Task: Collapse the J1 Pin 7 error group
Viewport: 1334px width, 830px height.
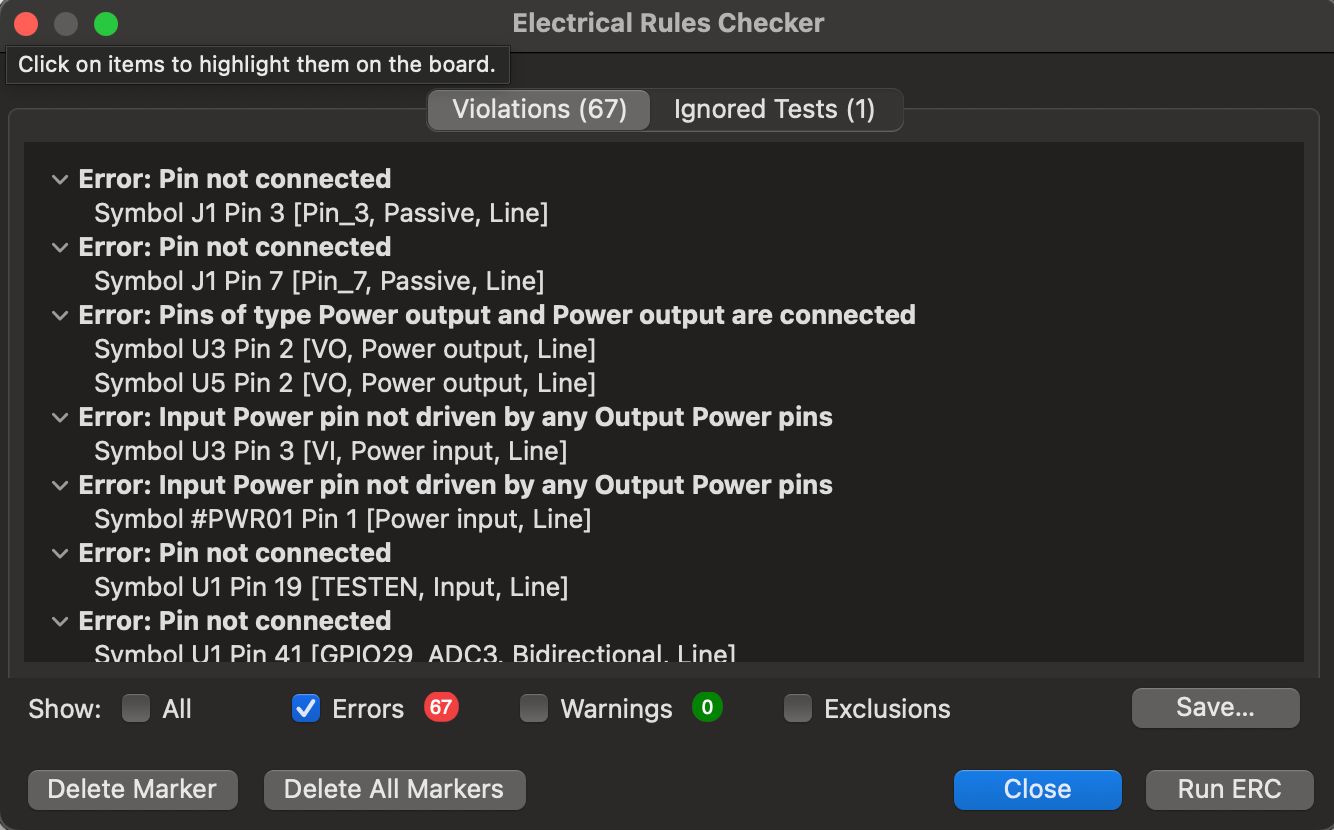Action: coord(60,248)
